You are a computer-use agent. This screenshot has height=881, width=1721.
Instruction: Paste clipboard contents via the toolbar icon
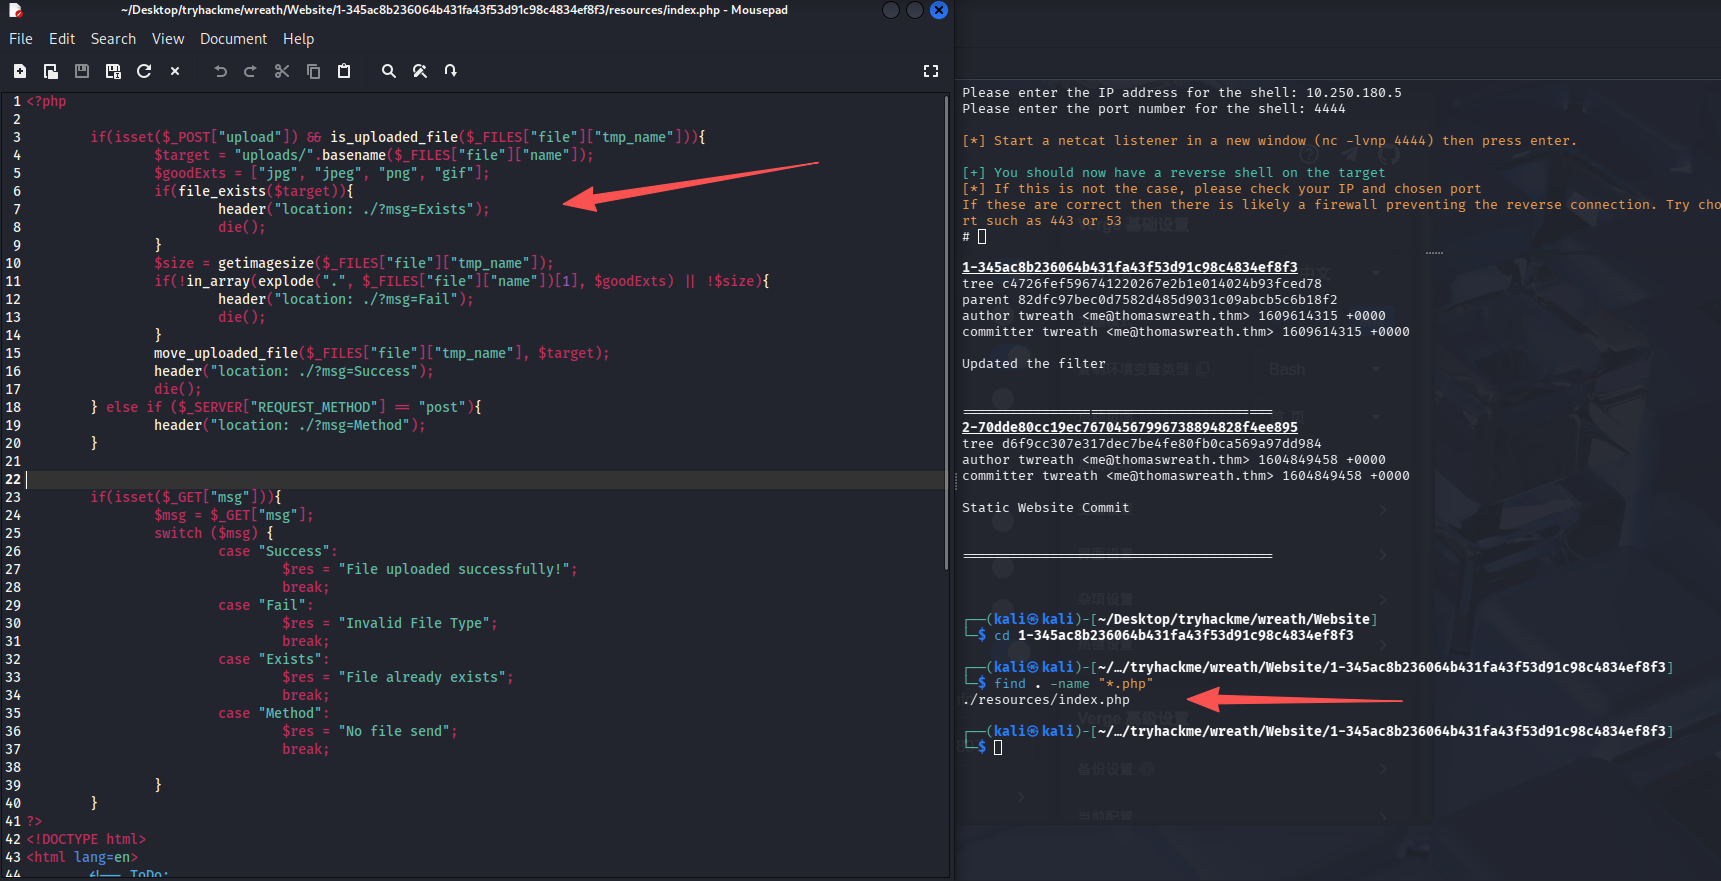(344, 71)
